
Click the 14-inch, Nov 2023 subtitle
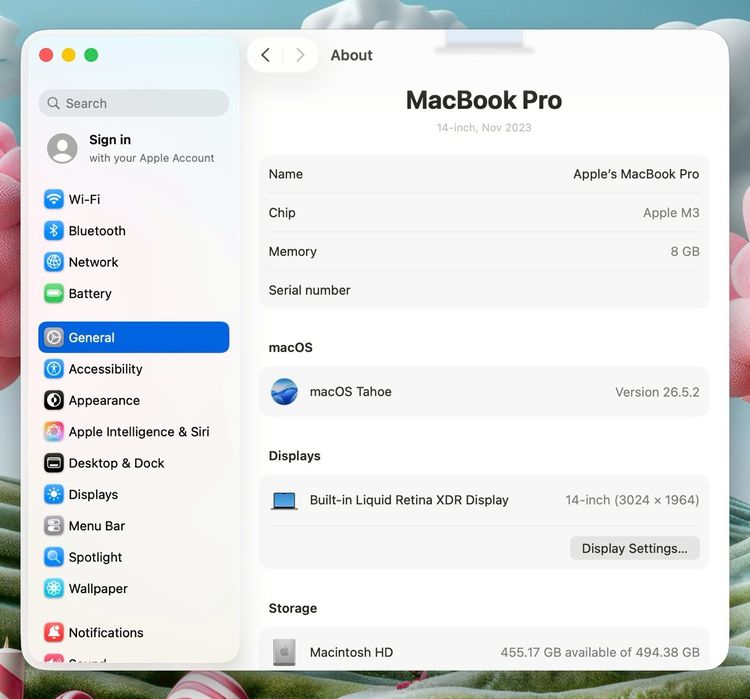[x=484, y=128]
